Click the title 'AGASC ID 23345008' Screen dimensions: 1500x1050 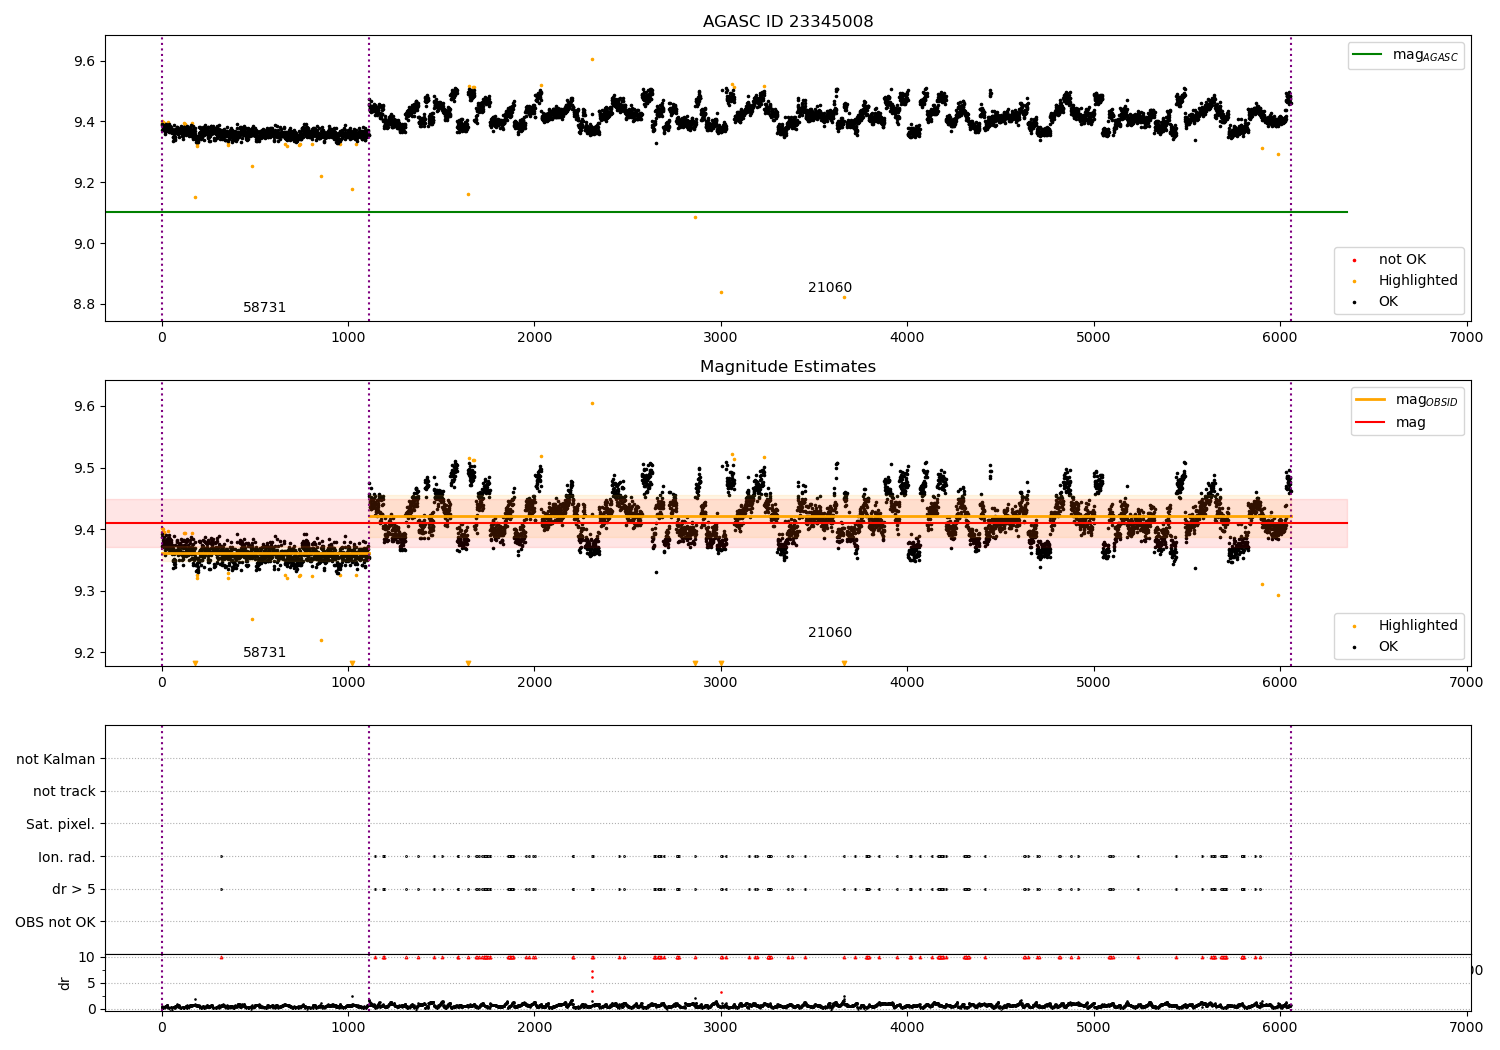788,22
